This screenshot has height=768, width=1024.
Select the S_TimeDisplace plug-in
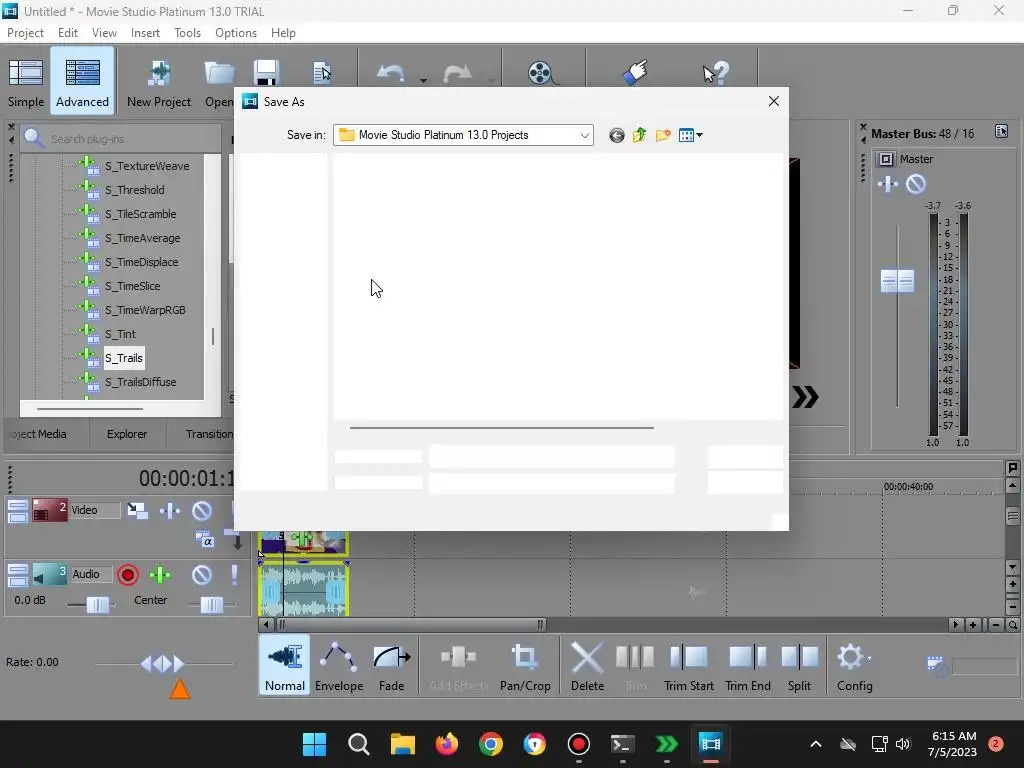142,262
